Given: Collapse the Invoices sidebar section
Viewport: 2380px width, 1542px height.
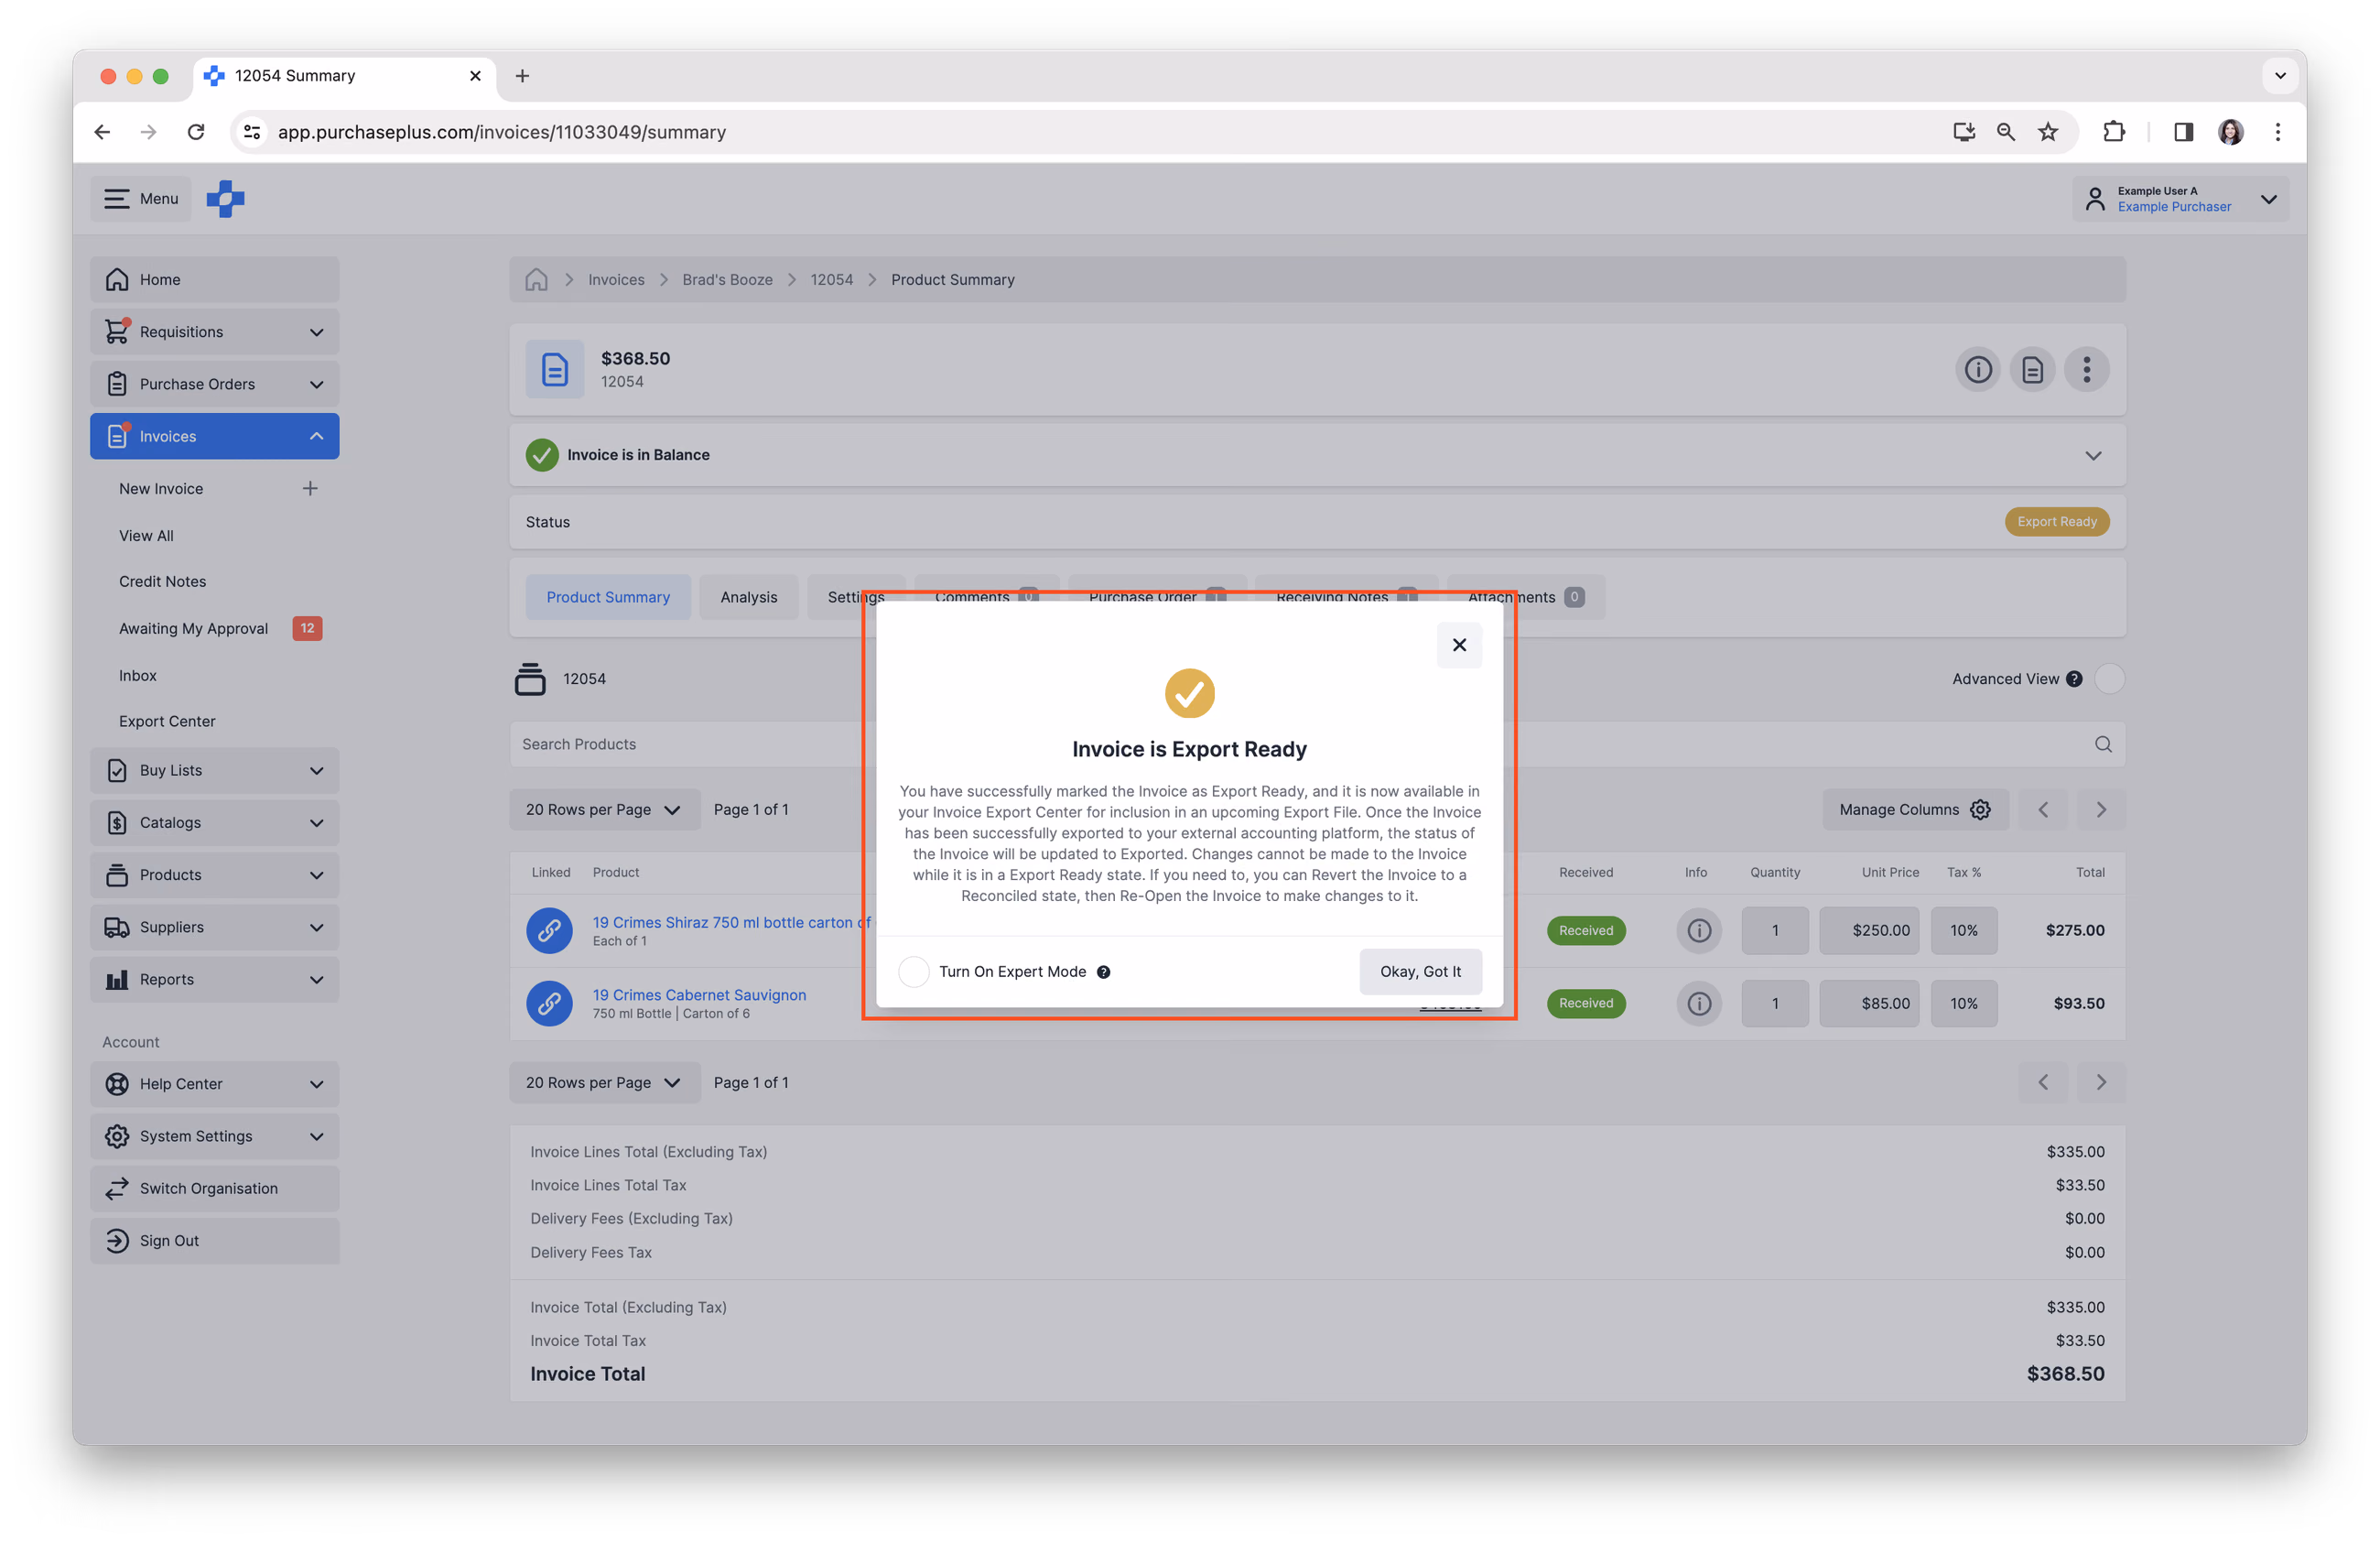Looking at the screenshot, I should (214, 436).
